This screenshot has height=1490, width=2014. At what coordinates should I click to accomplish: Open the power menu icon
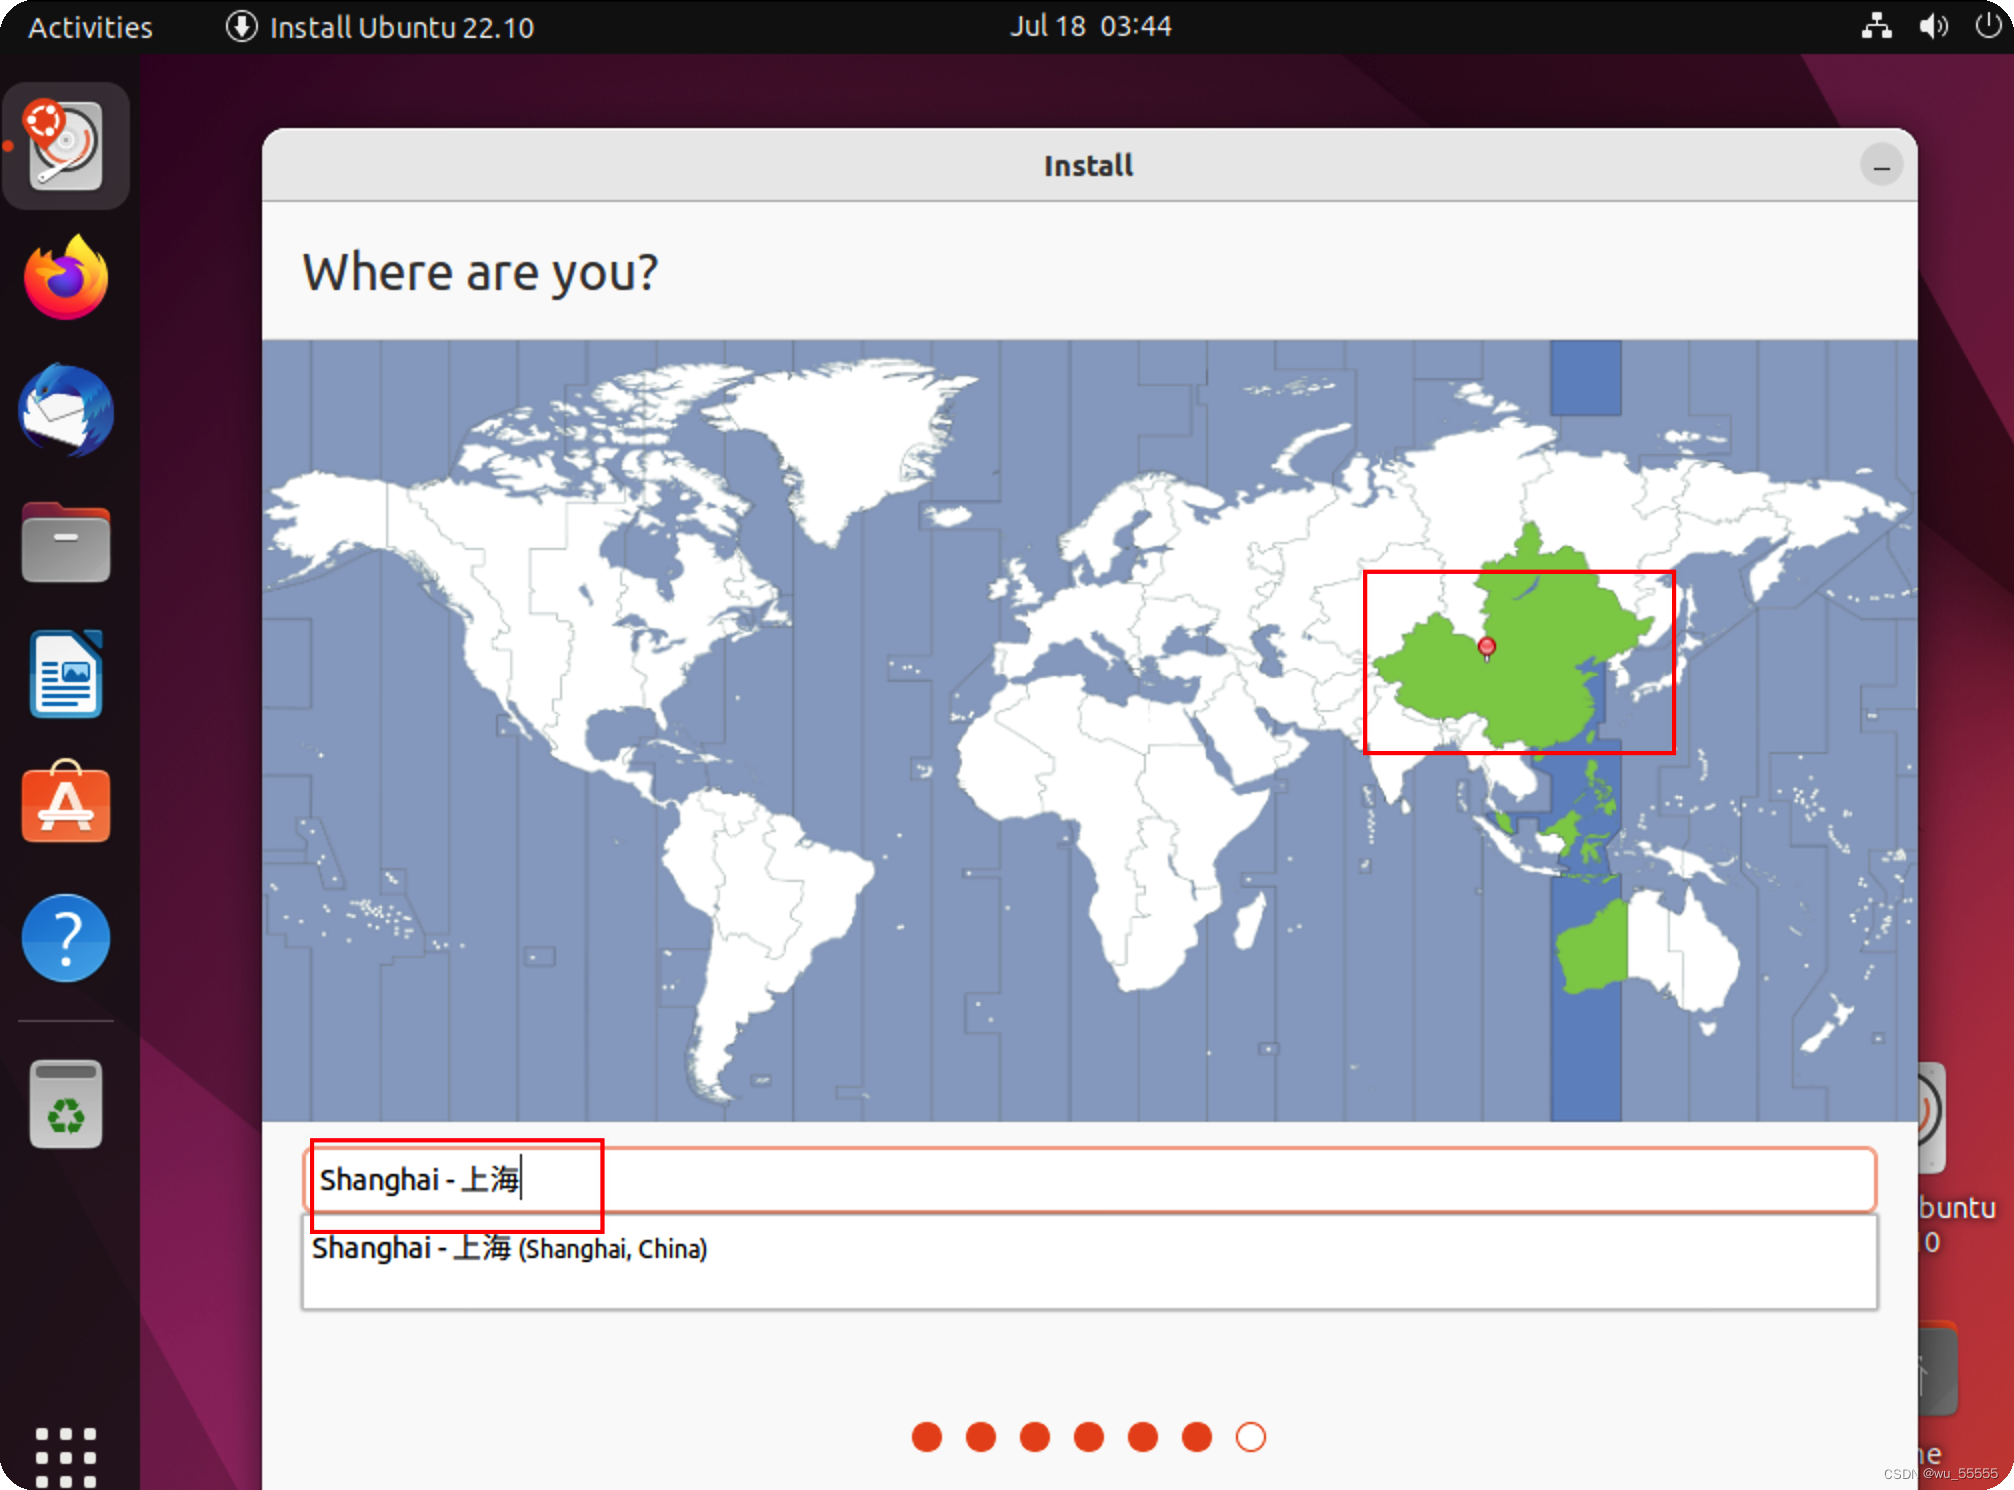[1988, 26]
